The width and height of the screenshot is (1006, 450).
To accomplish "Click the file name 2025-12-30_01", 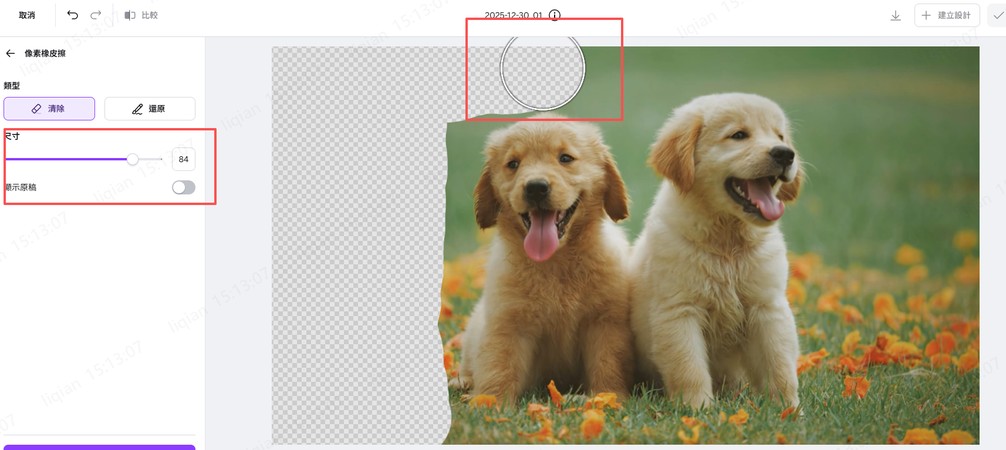I will tap(513, 15).
